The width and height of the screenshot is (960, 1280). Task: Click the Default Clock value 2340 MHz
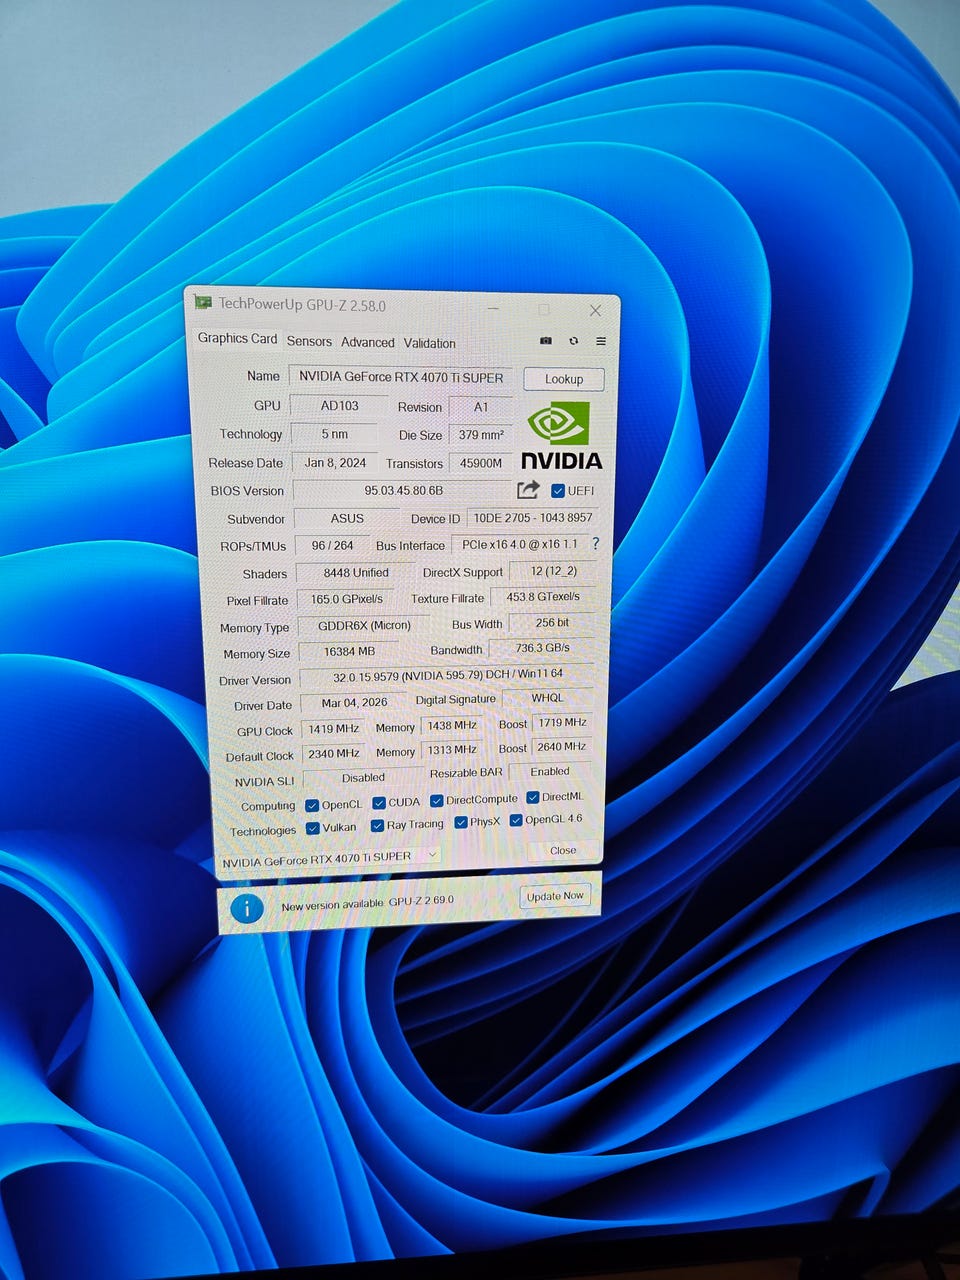click(333, 753)
